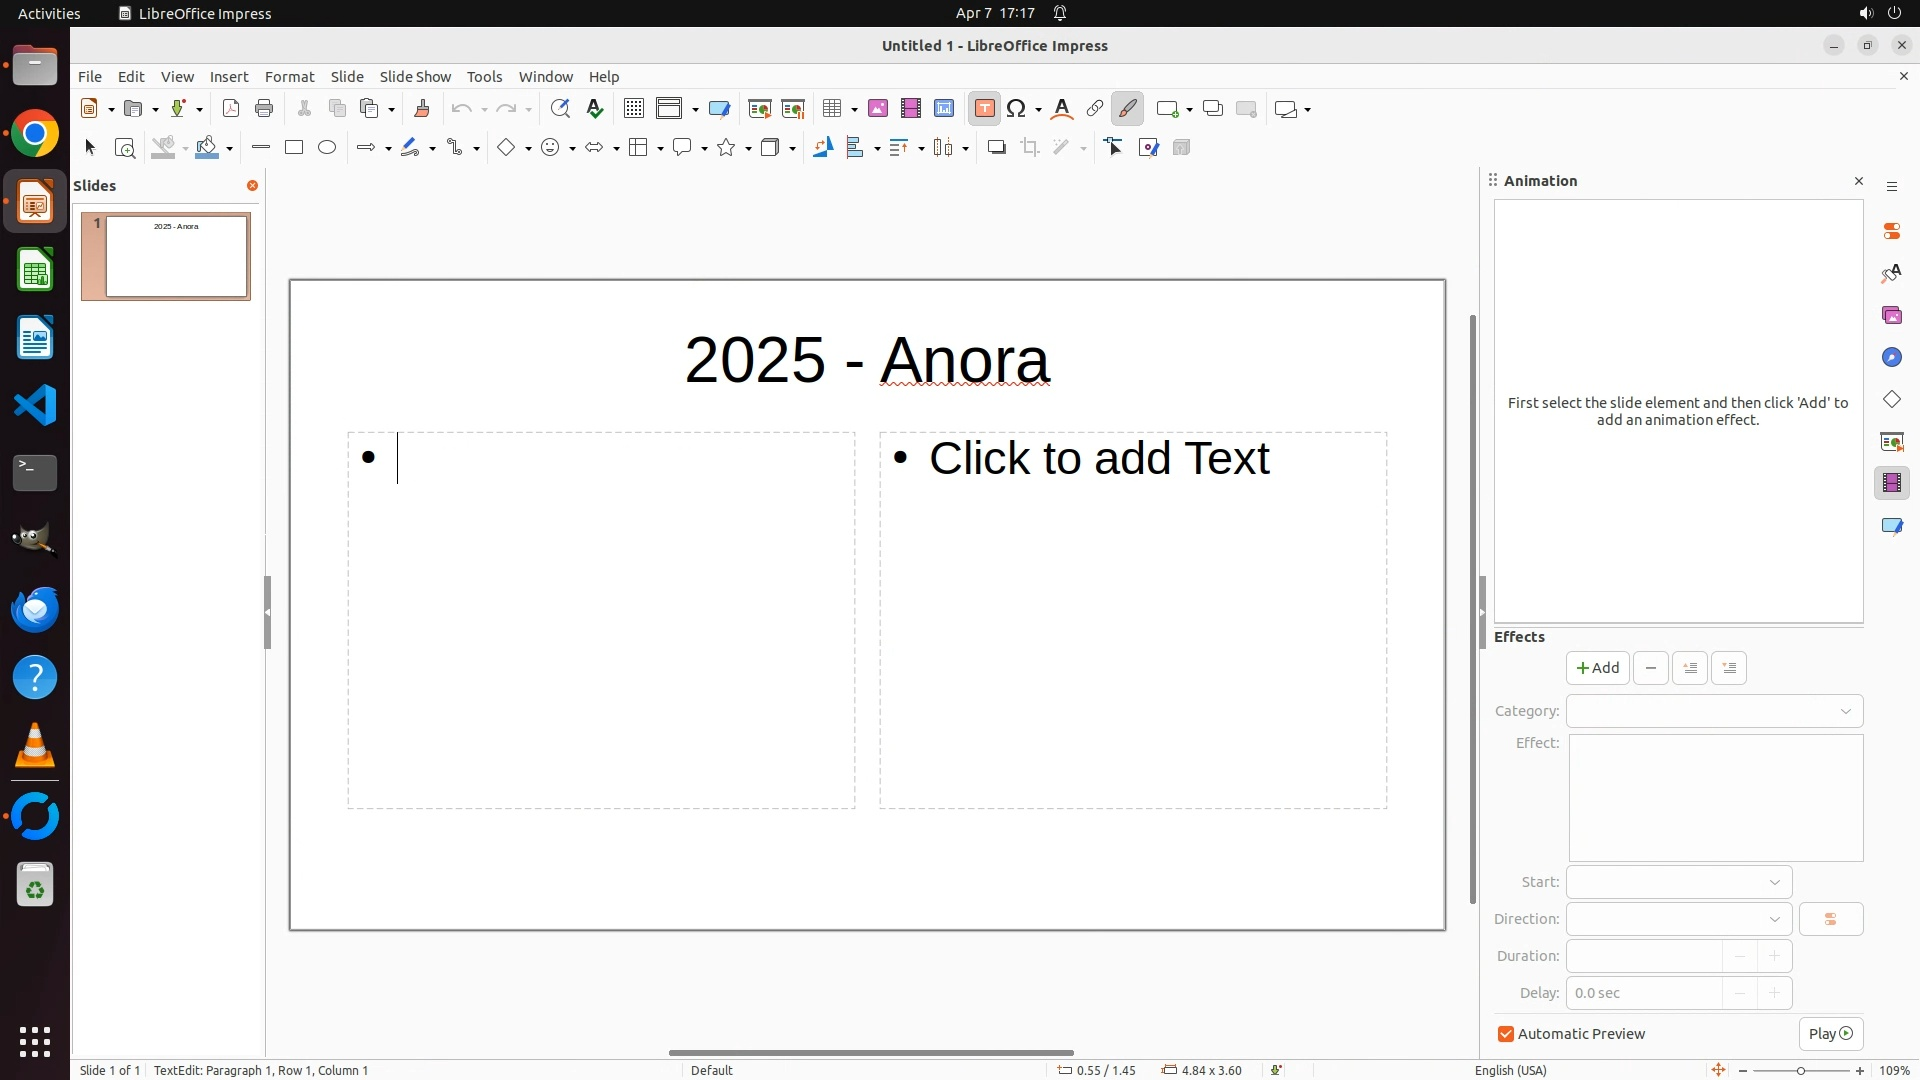
Task: Click the Insert Text Box icon
Action: pos(984,109)
